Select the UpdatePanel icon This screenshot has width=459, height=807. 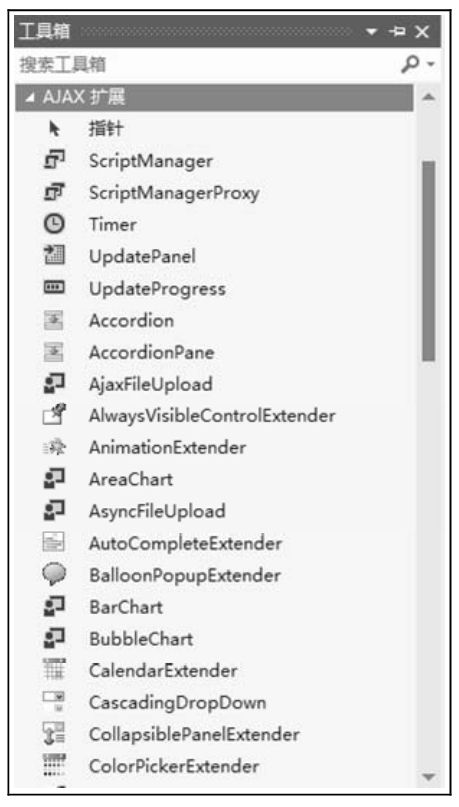coord(54,256)
